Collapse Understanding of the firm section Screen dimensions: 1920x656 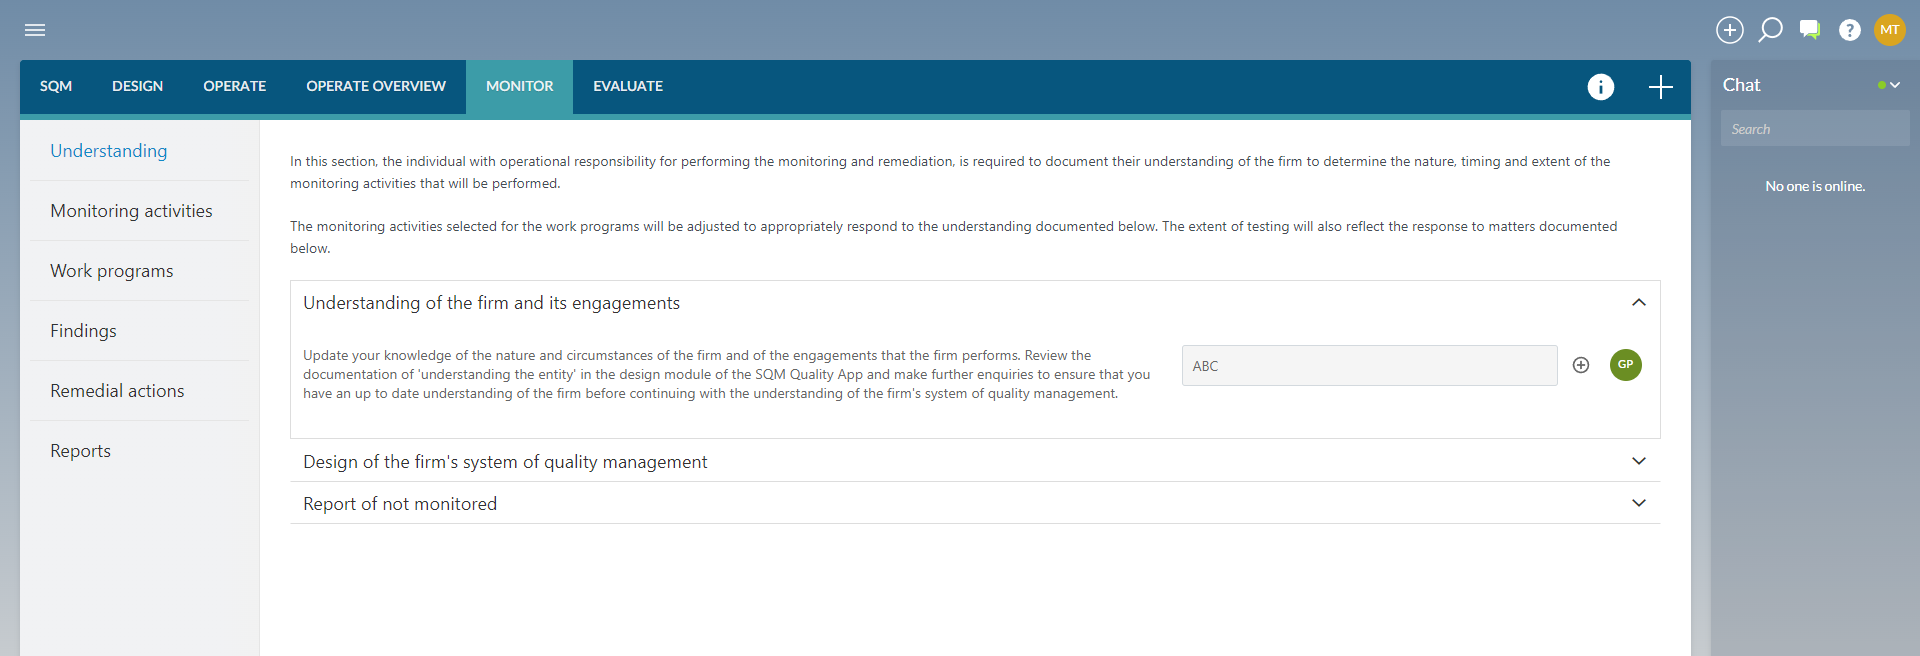click(1638, 303)
